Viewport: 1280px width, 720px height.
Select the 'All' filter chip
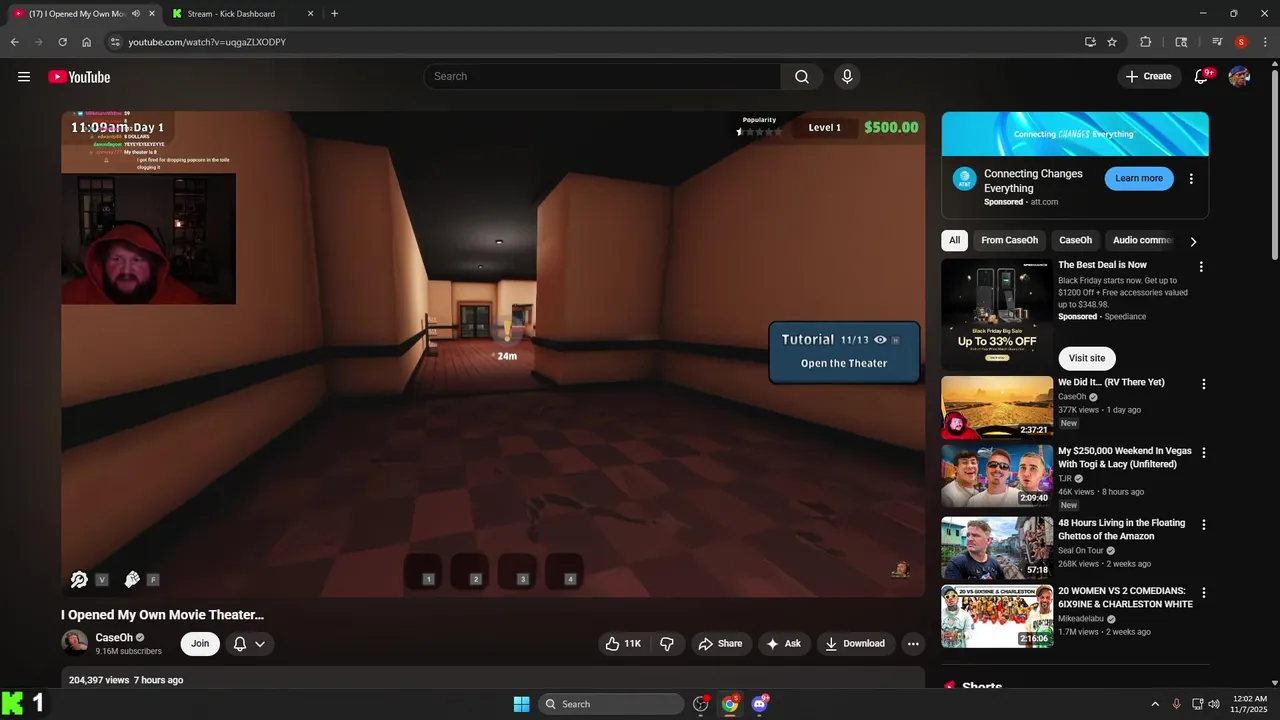(x=954, y=240)
